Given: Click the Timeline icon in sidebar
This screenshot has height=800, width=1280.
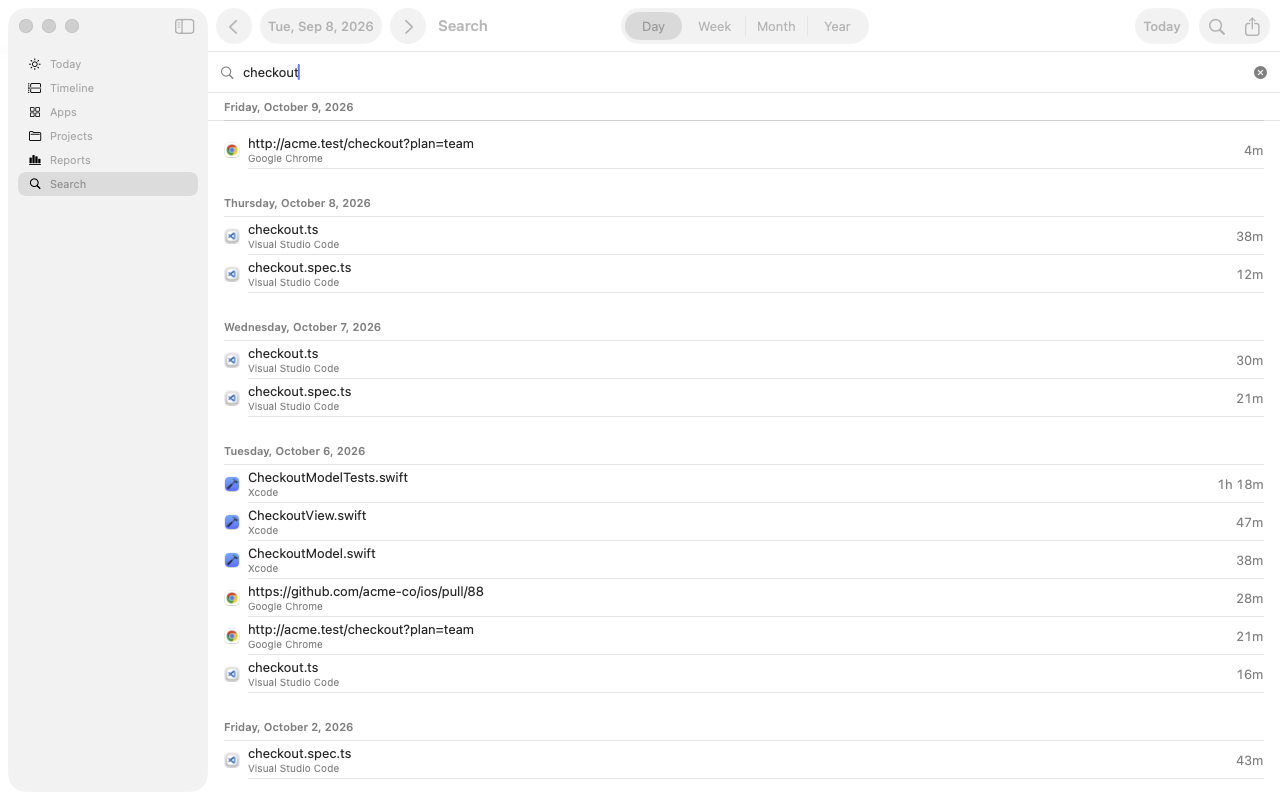Looking at the screenshot, I should [x=35, y=88].
